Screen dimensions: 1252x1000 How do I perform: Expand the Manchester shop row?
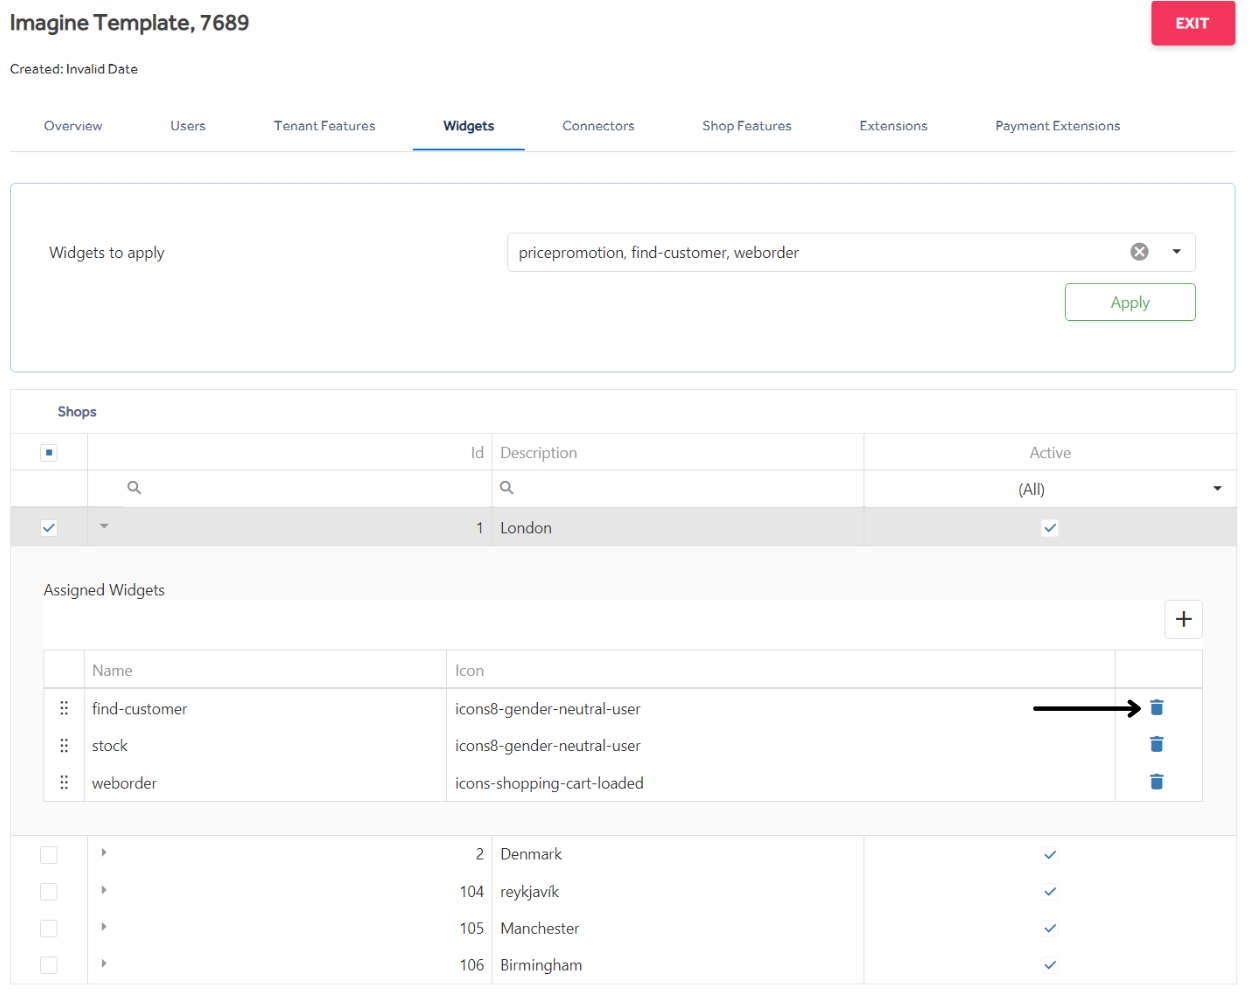point(104,927)
